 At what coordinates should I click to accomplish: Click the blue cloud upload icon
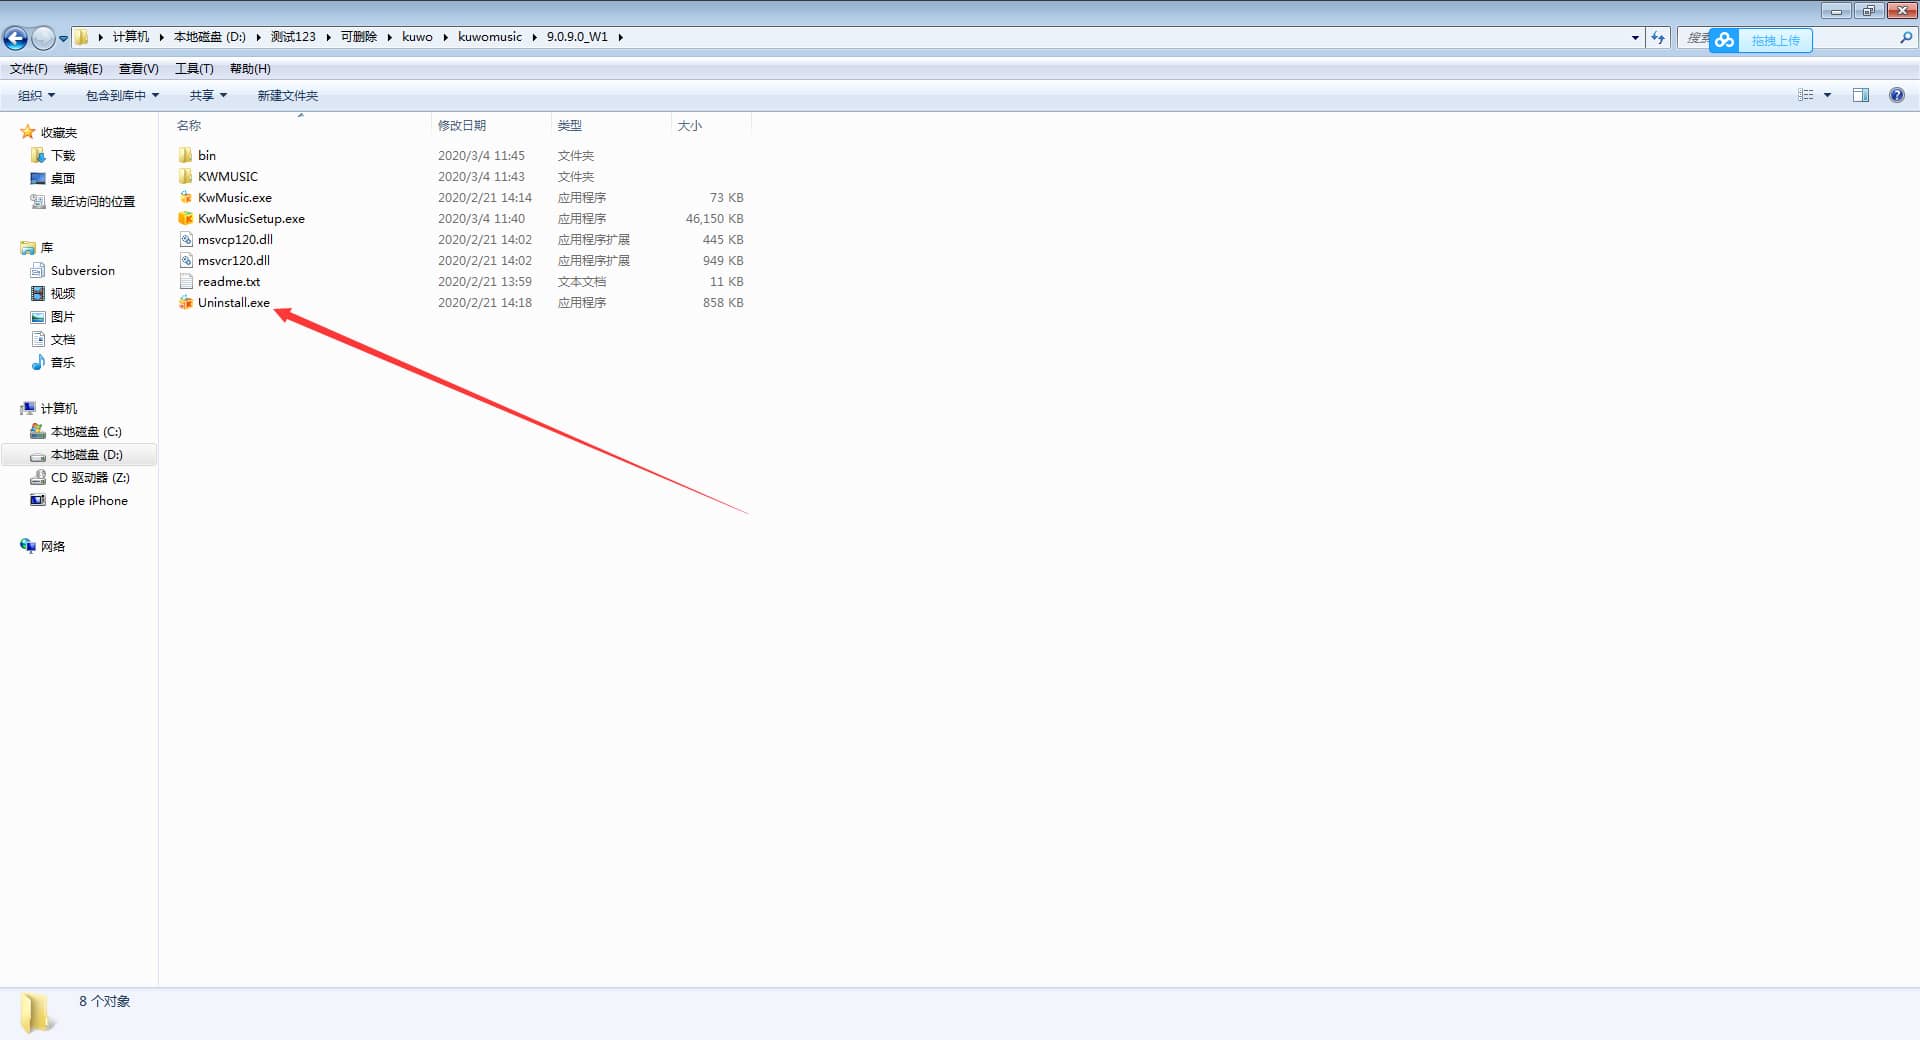click(x=1724, y=40)
